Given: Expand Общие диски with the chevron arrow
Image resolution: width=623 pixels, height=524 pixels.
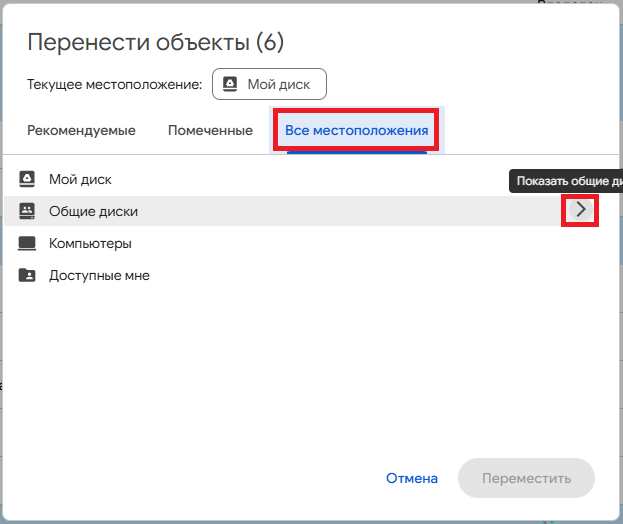Looking at the screenshot, I should 580,210.
